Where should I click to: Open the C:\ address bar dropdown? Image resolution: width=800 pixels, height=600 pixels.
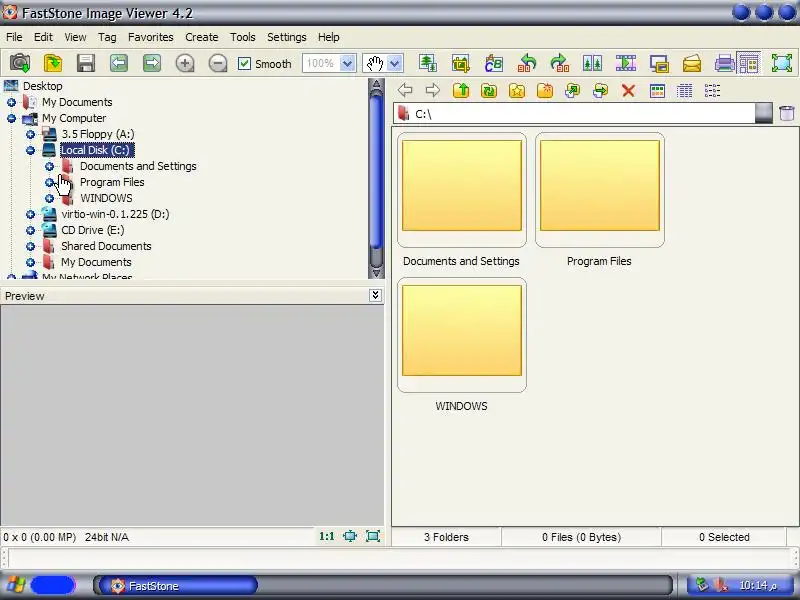[763, 113]
